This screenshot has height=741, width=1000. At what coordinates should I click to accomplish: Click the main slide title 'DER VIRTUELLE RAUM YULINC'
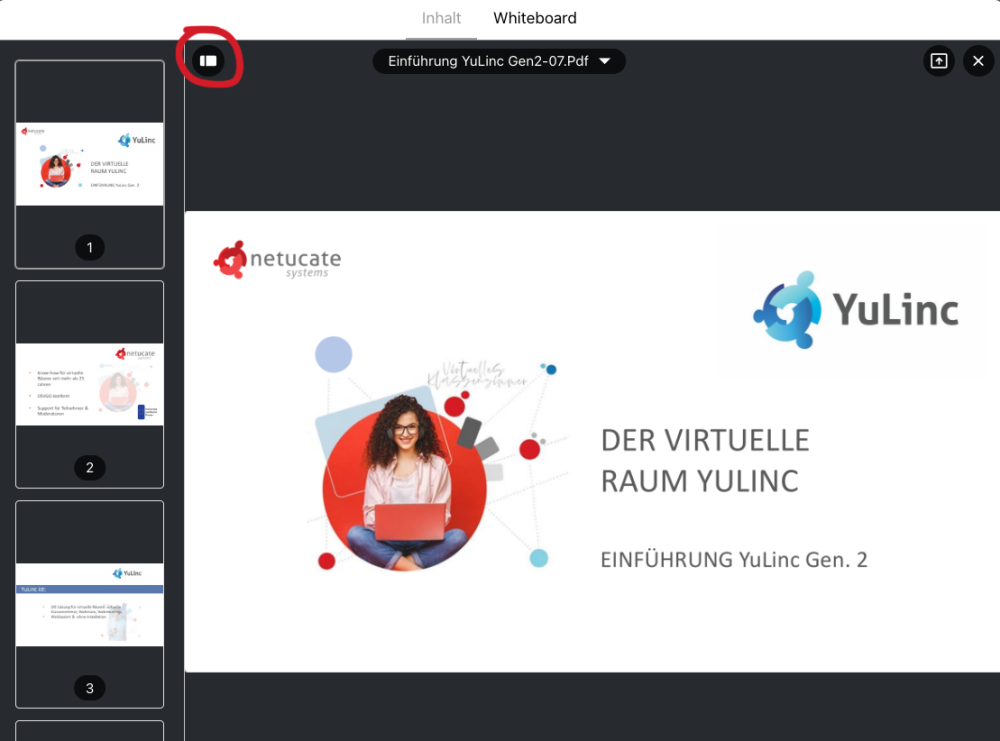pyautogui.click(x=705, y=460)
